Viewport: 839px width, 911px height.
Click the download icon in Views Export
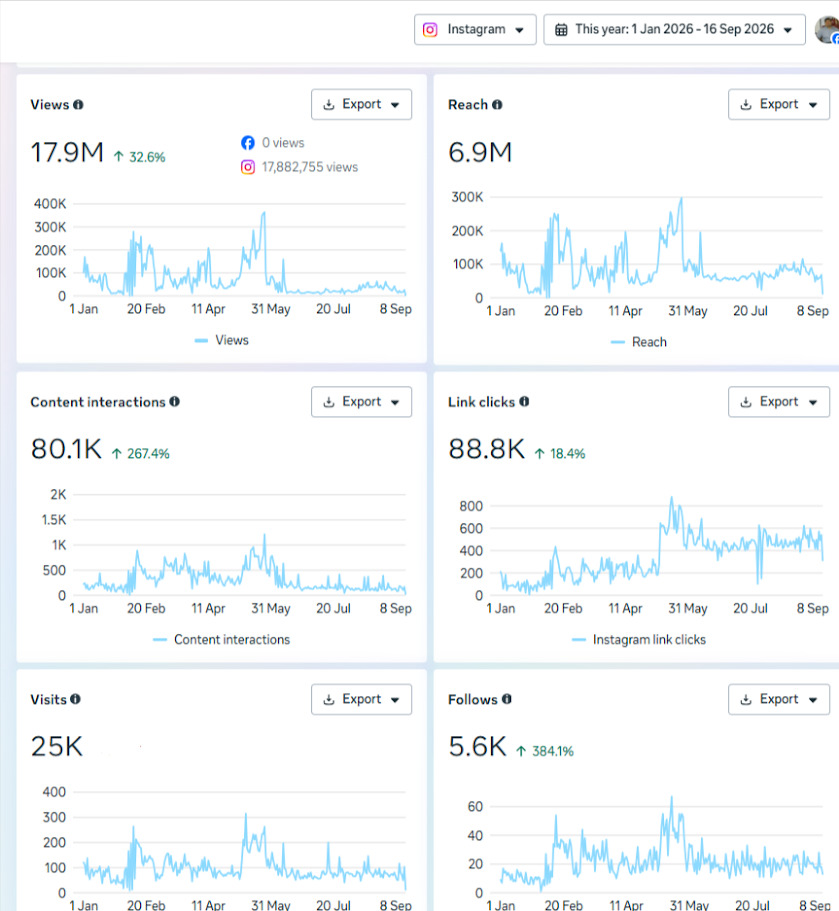[329, 105]
